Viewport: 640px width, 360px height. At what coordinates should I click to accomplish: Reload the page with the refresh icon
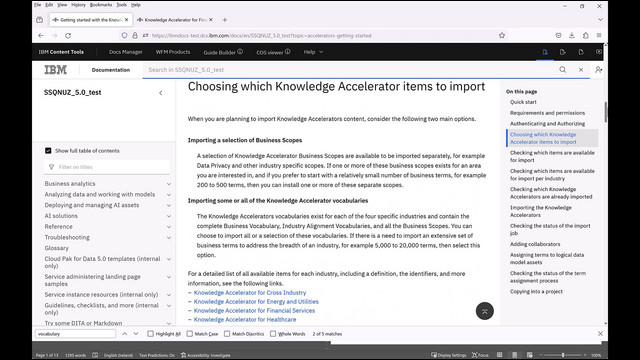[68, 36]
